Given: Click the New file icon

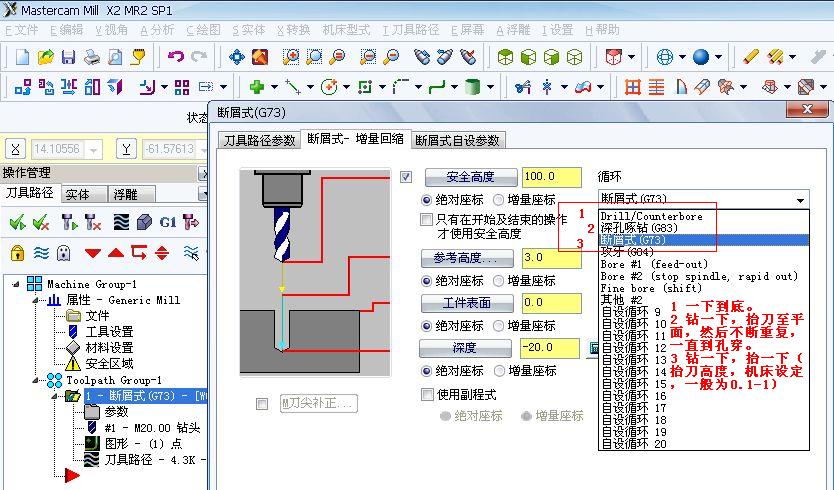Looking at the screenshot, I should 22,57.
